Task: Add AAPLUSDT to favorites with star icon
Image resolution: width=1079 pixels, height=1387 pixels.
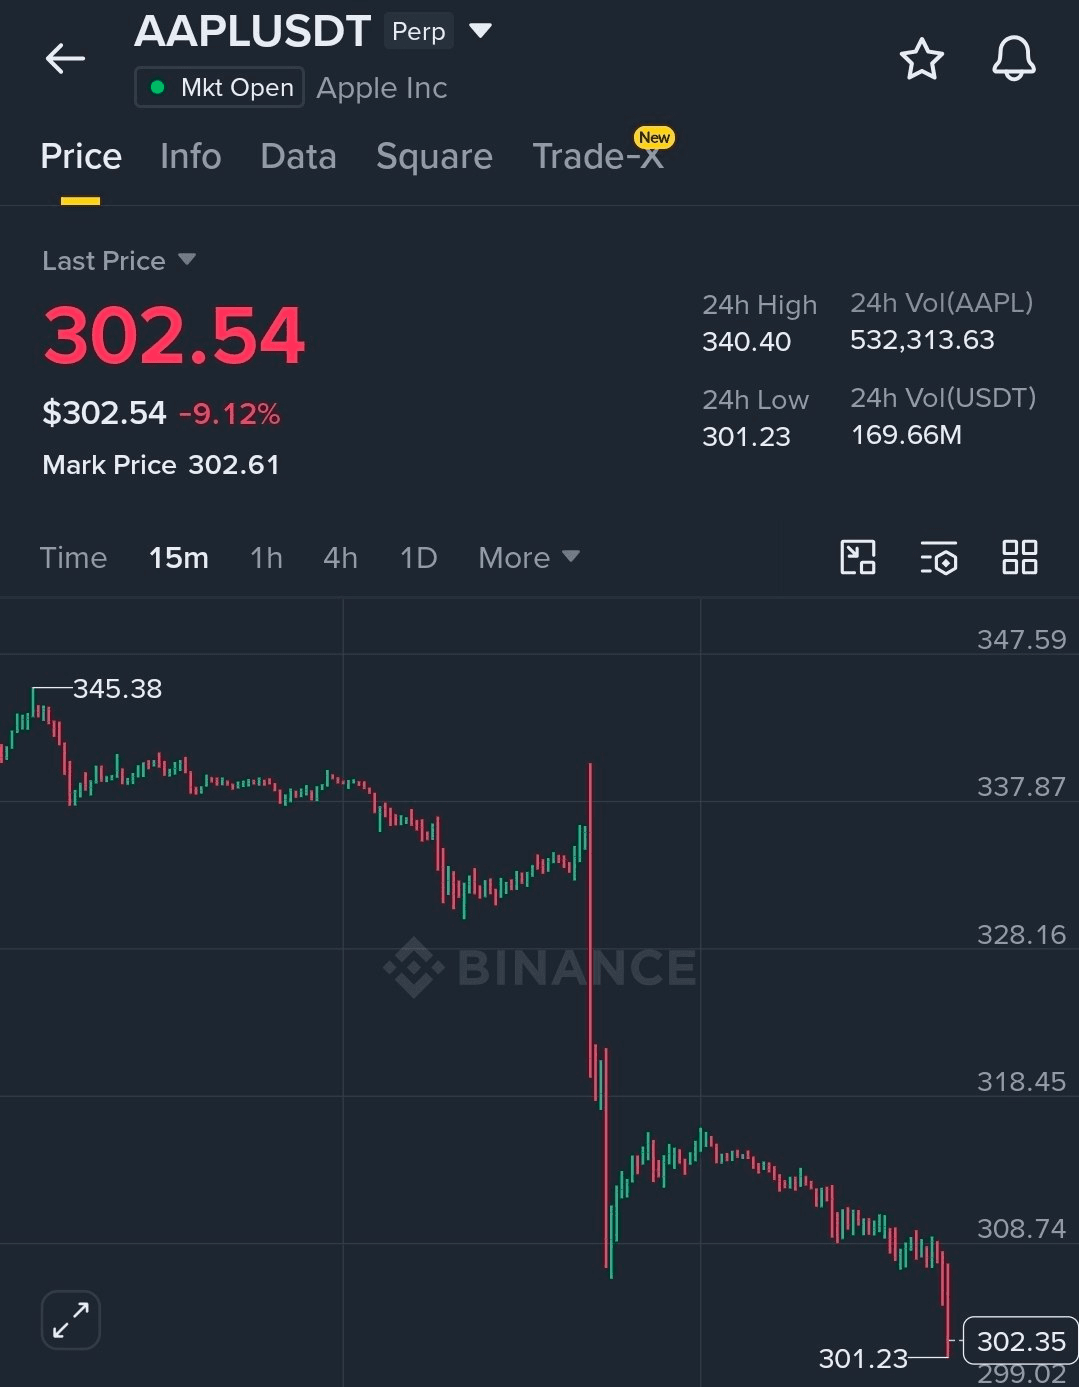Action: pos(921,59)
